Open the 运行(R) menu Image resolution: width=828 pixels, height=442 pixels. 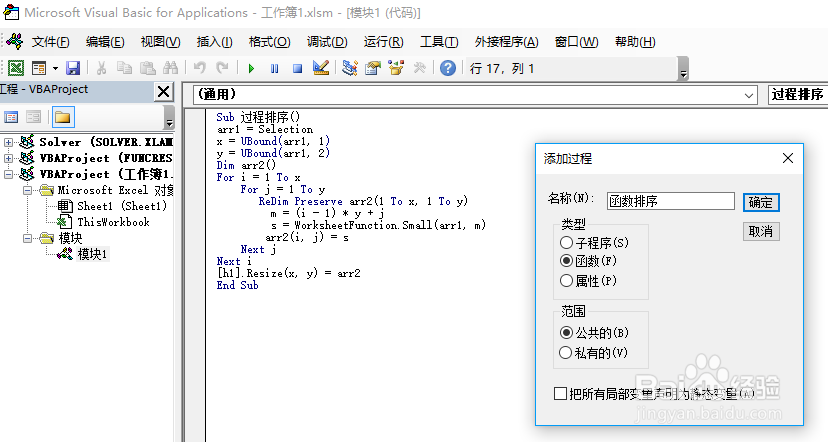383,42
